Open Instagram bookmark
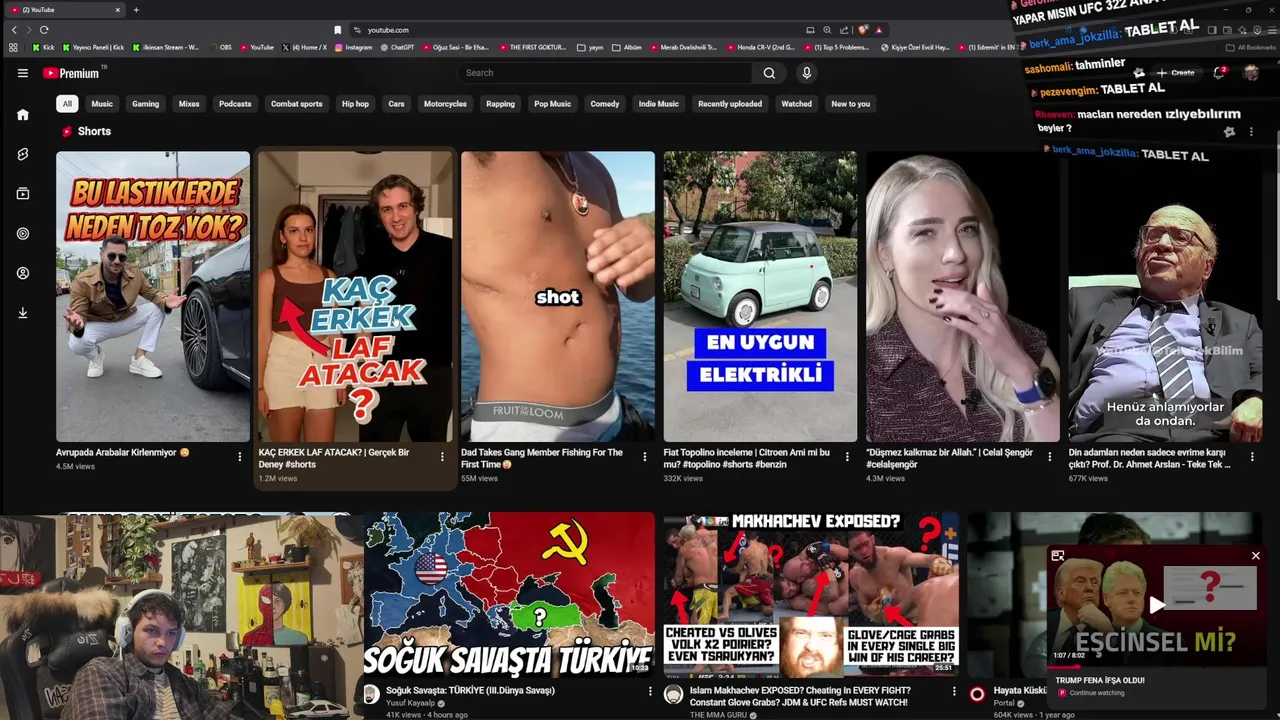The width and height of the screenshot is (1280, 720). pyautogui.click(x=353, y=47)
